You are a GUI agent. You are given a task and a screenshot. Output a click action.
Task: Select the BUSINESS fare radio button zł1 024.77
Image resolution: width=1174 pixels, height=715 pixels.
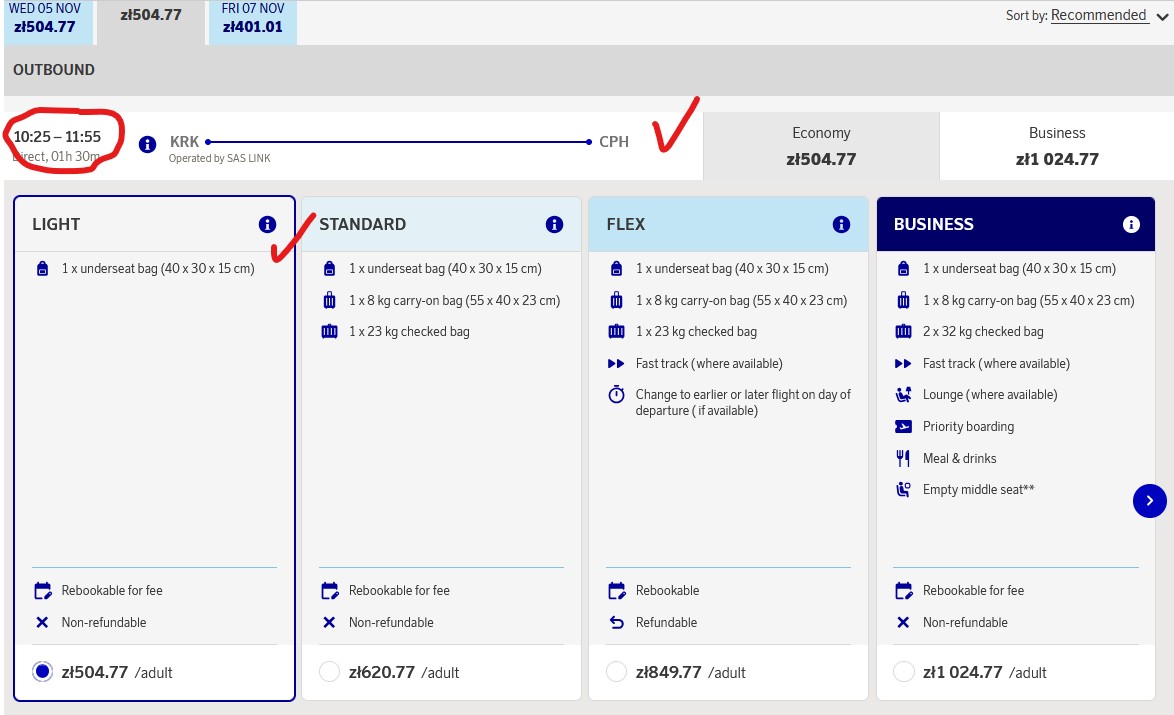(x=904, y=672)
